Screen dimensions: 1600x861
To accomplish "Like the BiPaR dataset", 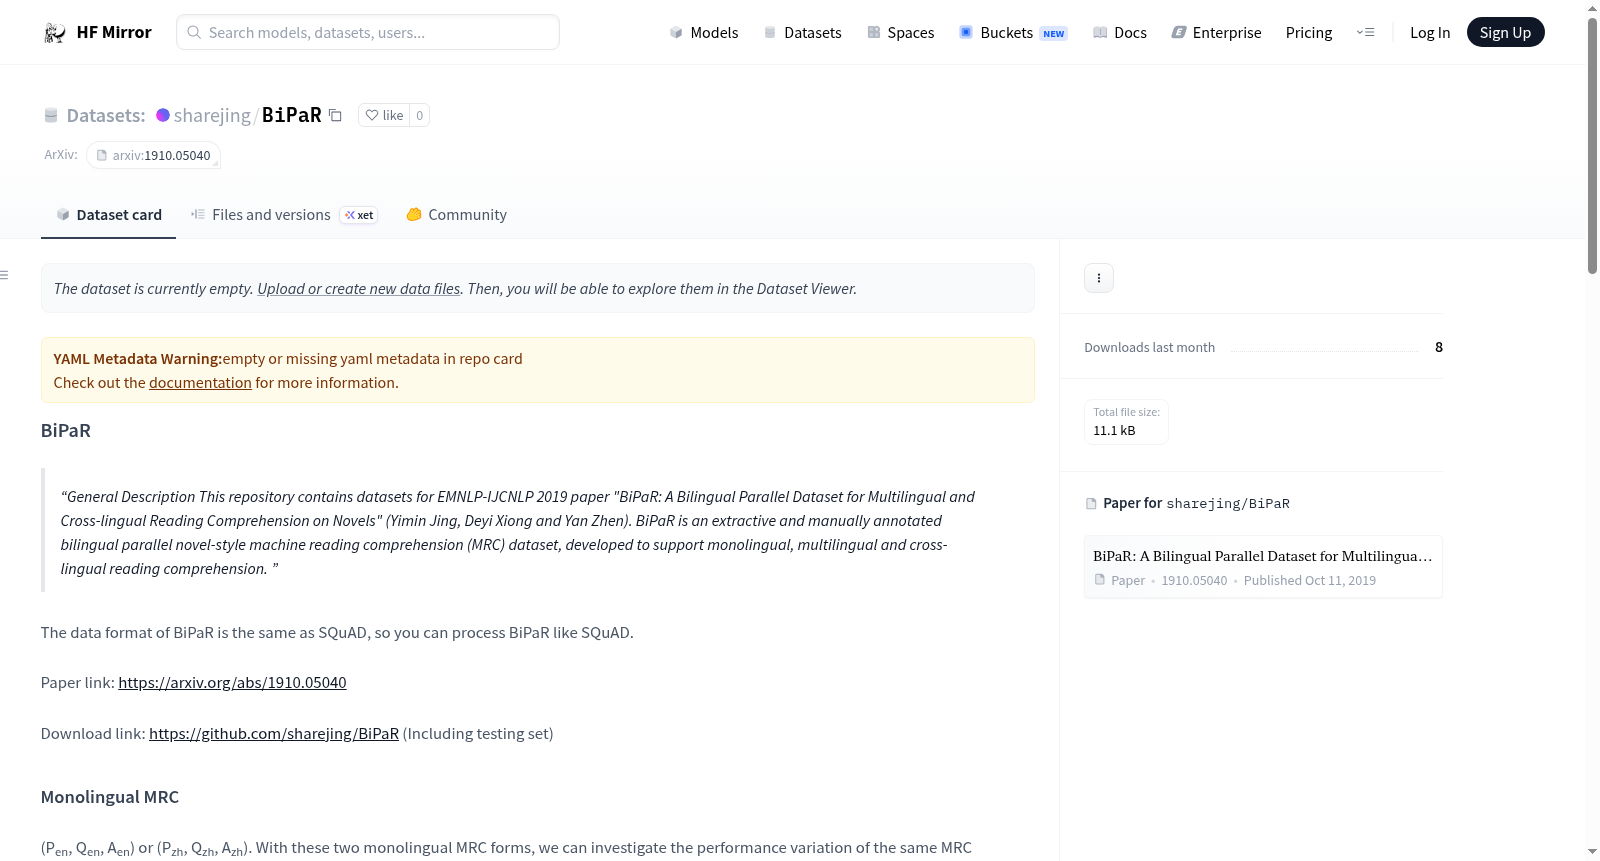I will pyautogui.click(x=384, y=116).
